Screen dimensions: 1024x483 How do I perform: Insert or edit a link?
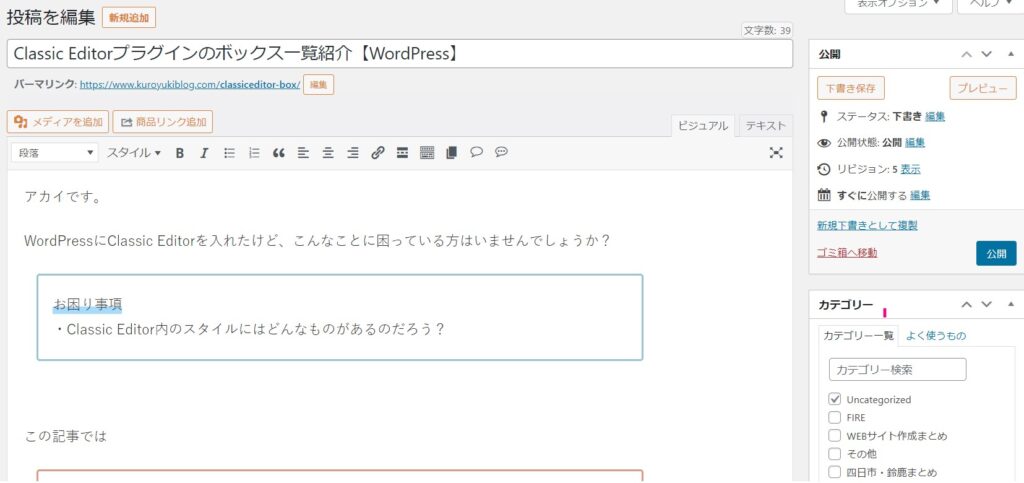pos(377,153)
